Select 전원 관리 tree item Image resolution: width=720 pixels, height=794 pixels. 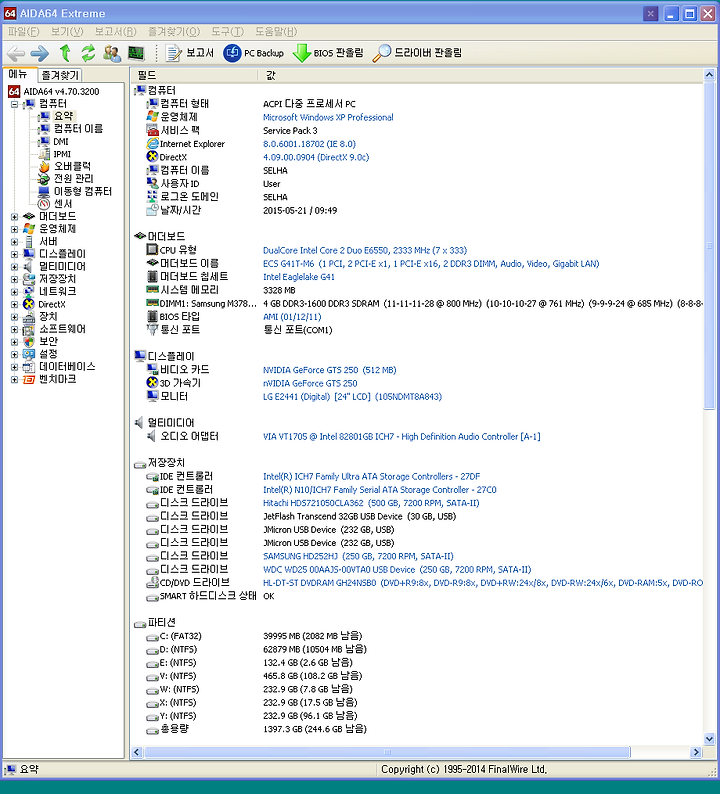(73, 178)
